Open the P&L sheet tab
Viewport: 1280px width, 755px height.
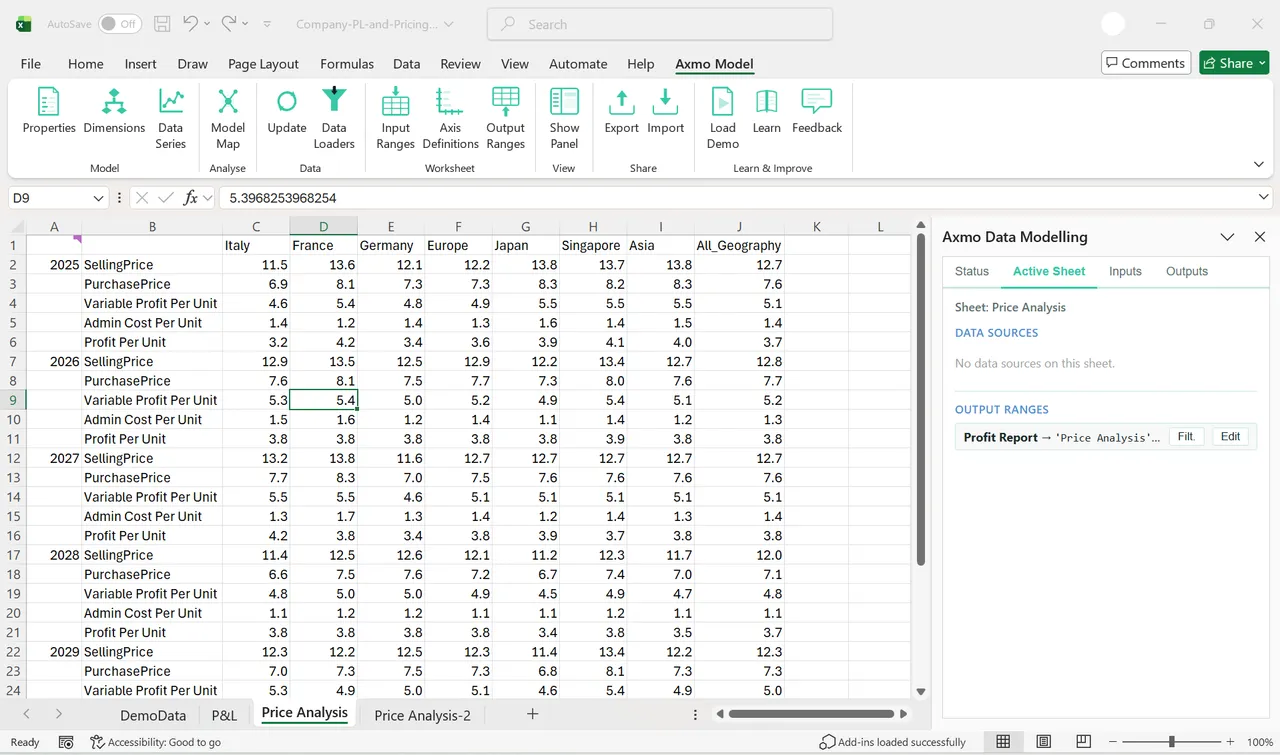click(224, 715)
